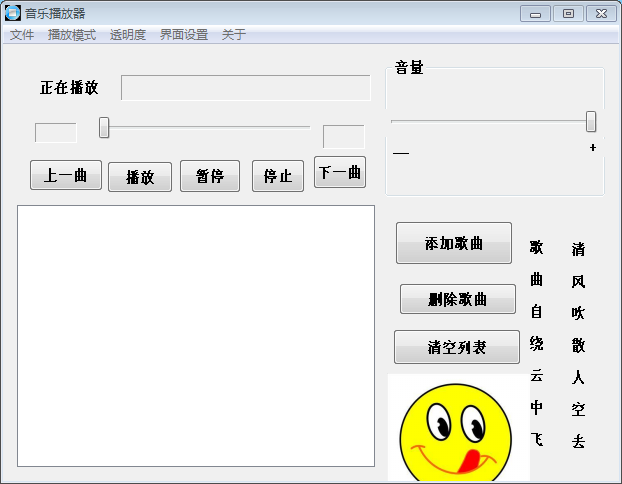Viewport: 622px width, 484px height.
Task: Open the 界面设置 menu
Action: point(184,35)
